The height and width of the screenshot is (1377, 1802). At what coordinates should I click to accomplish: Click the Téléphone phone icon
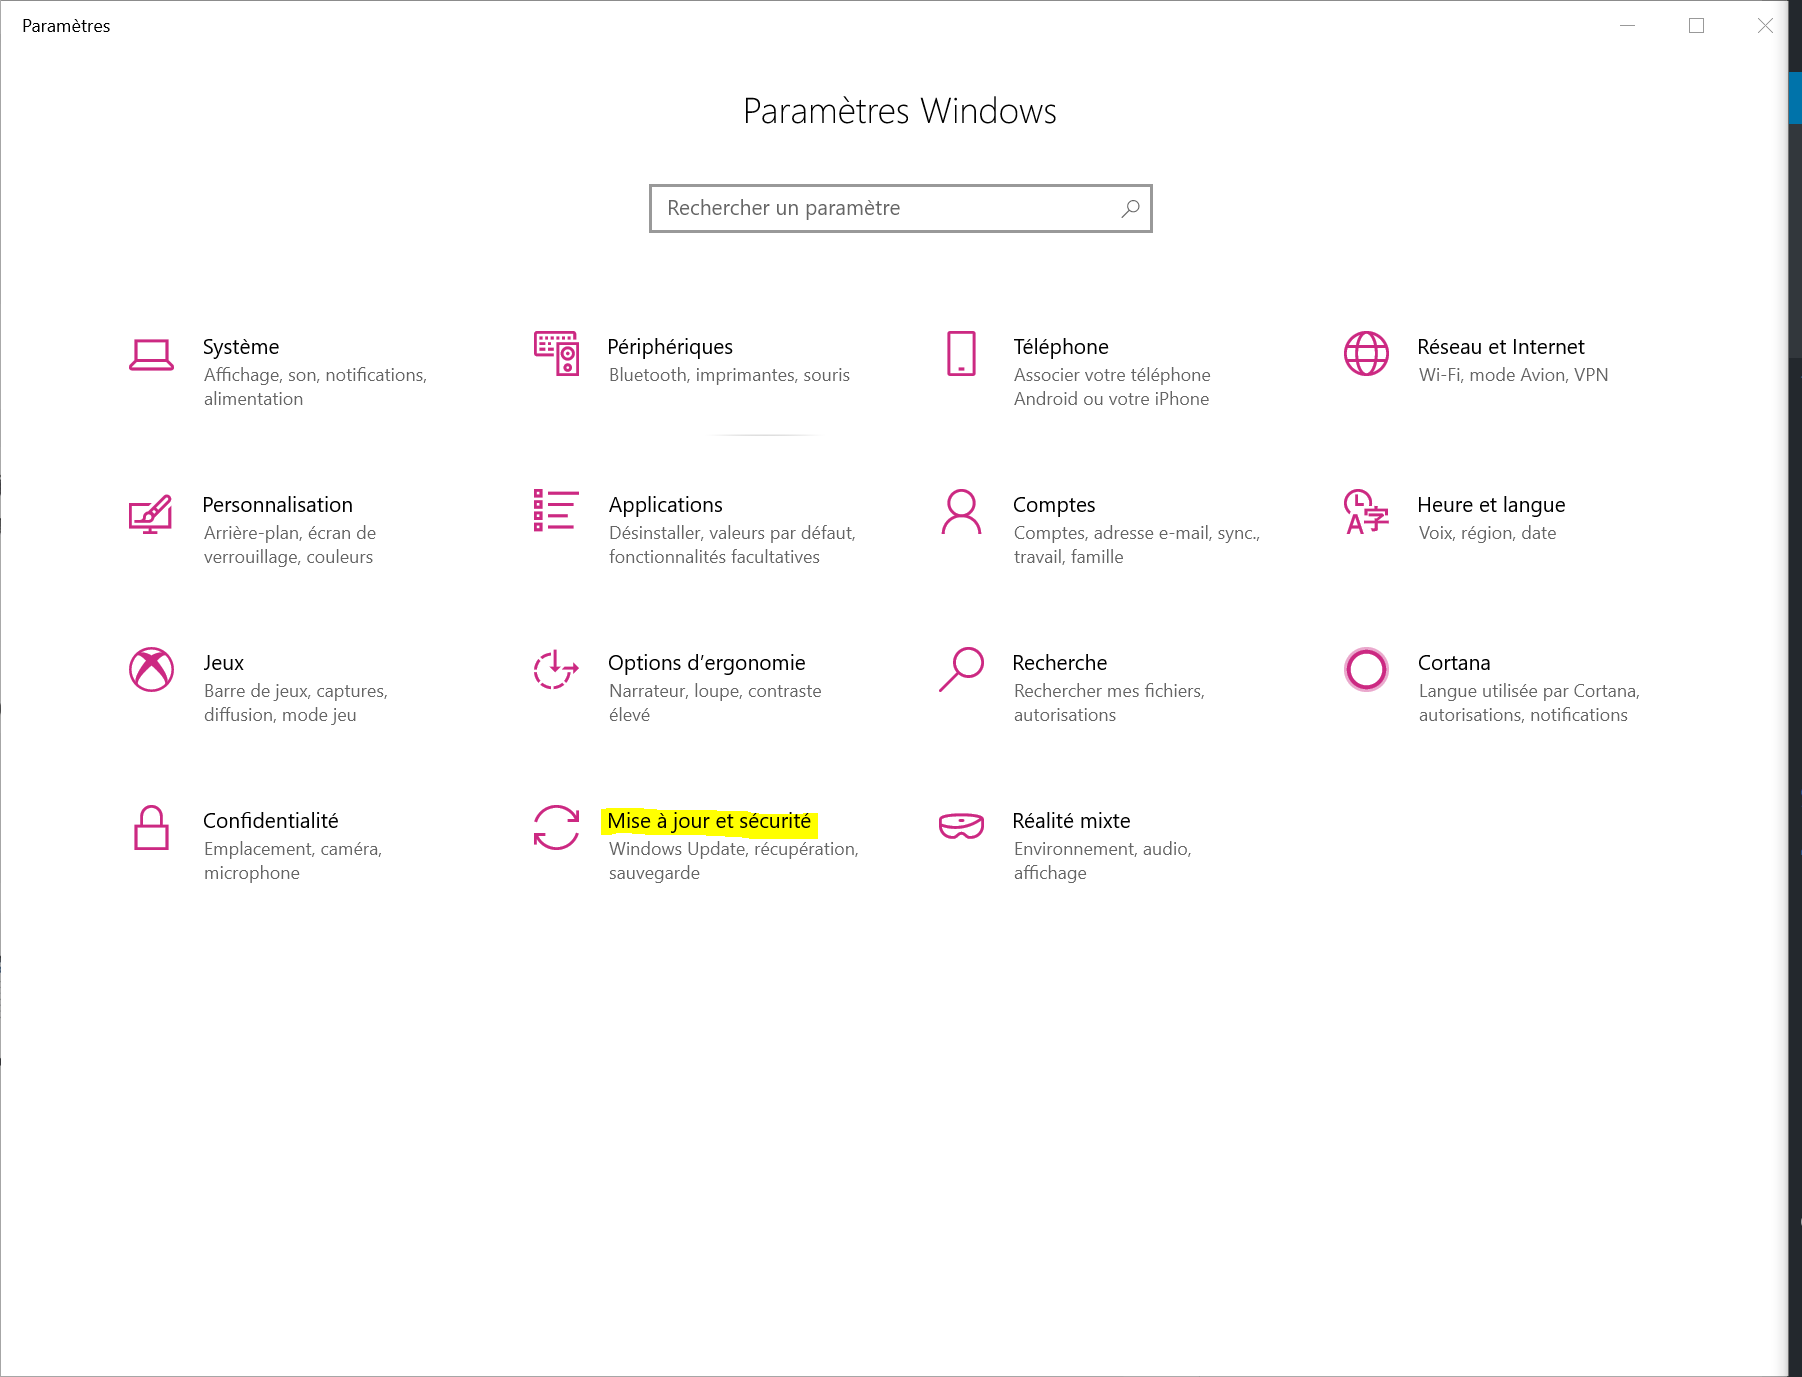click(961, 353)
